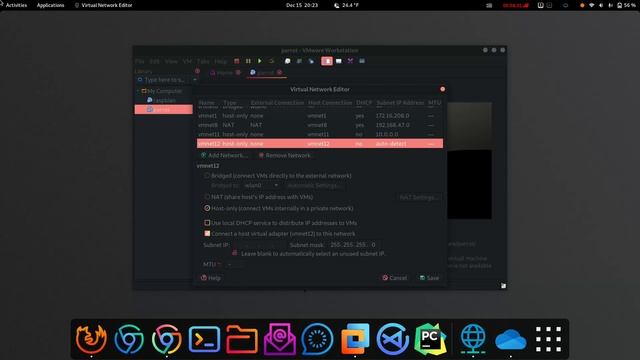Click the green play icon in VMware toolbar
This screenshot has height=360, width=640.
tap(260, 61)
